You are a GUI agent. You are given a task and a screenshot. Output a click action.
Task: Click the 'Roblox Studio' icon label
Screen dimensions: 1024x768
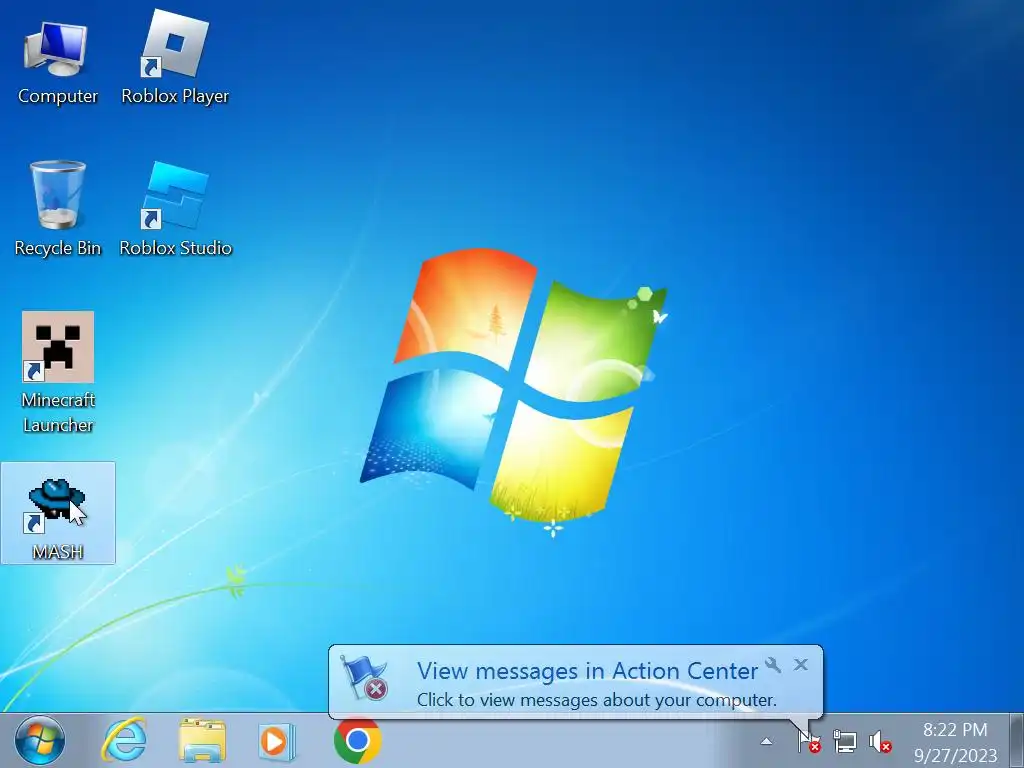coord(176,248)
